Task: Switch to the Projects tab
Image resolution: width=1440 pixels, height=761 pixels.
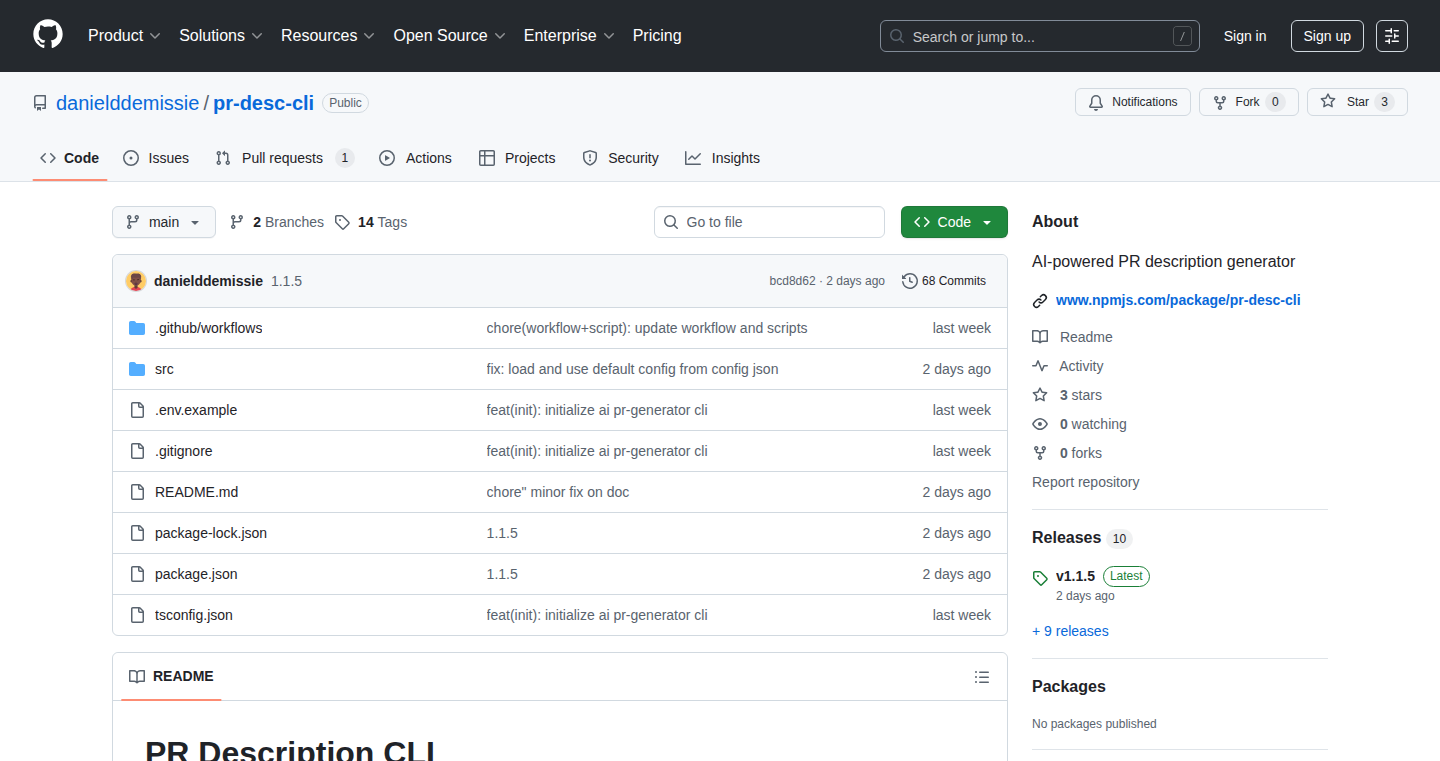Action: pyautogui.click(x=517, y=158)
